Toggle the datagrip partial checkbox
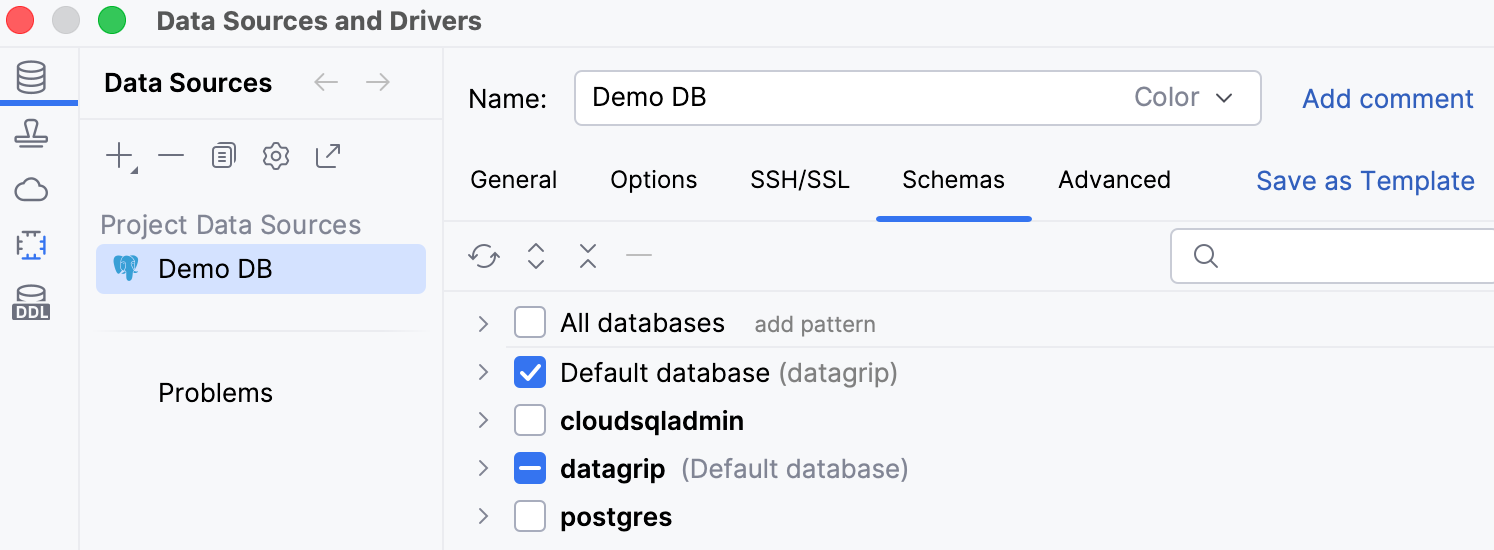1494x550 pixels. click(530, 468)
